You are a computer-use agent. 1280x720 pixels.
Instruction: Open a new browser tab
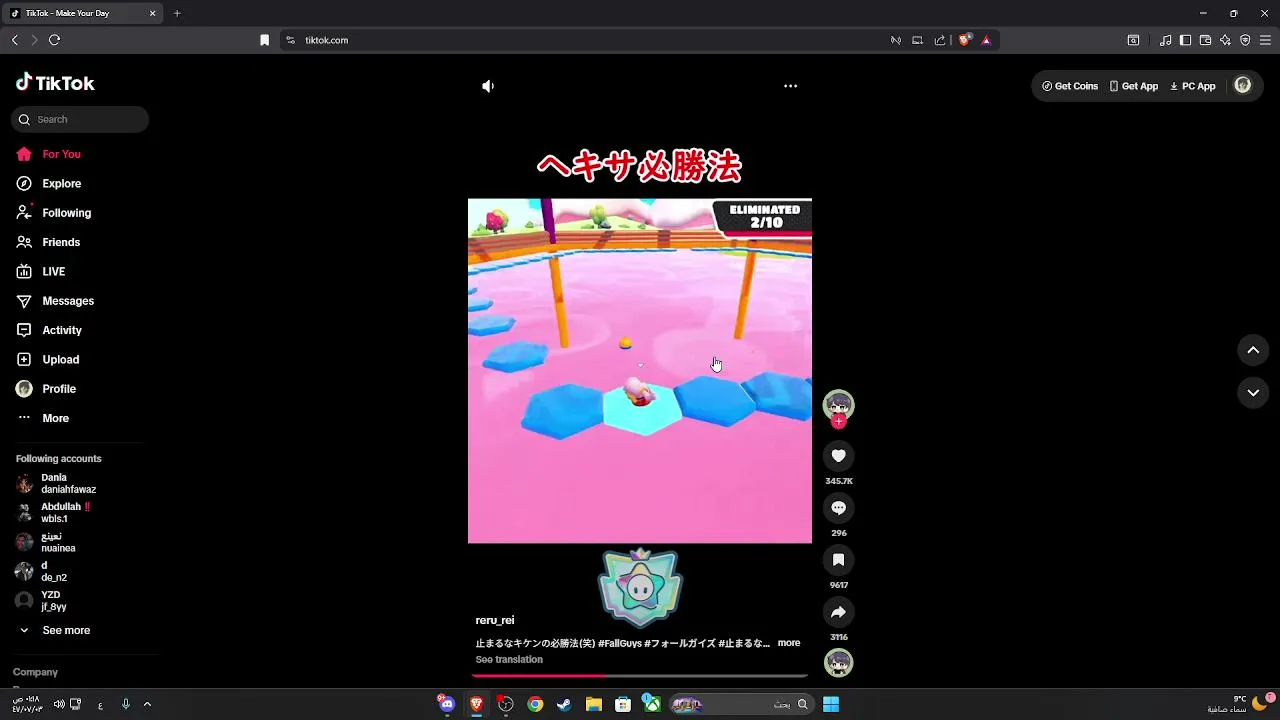click(177, 14)
